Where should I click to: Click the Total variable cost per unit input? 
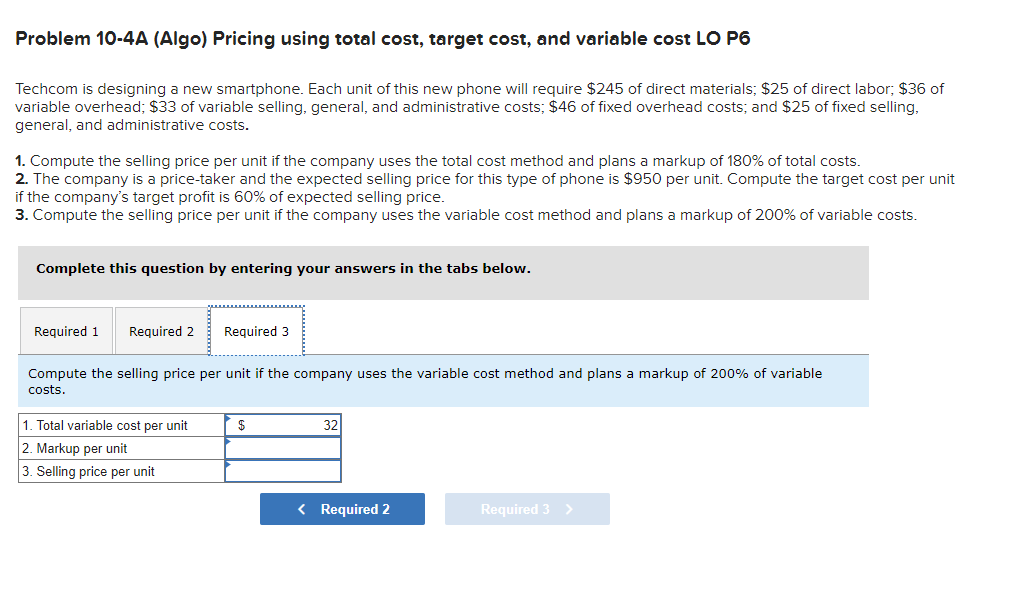click(x=283, y=425)
